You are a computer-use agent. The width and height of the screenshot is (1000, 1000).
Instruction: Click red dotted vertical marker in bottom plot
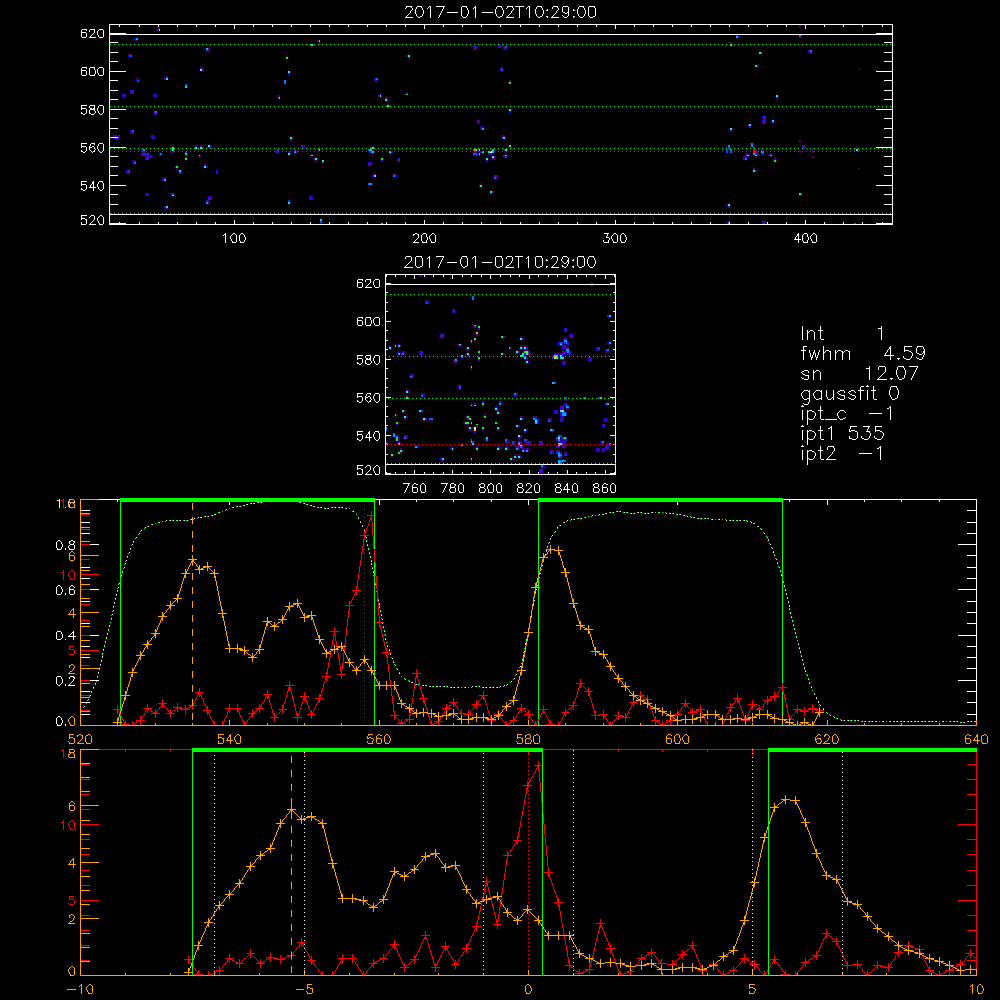pyautogui.click(x=528, y=864)
